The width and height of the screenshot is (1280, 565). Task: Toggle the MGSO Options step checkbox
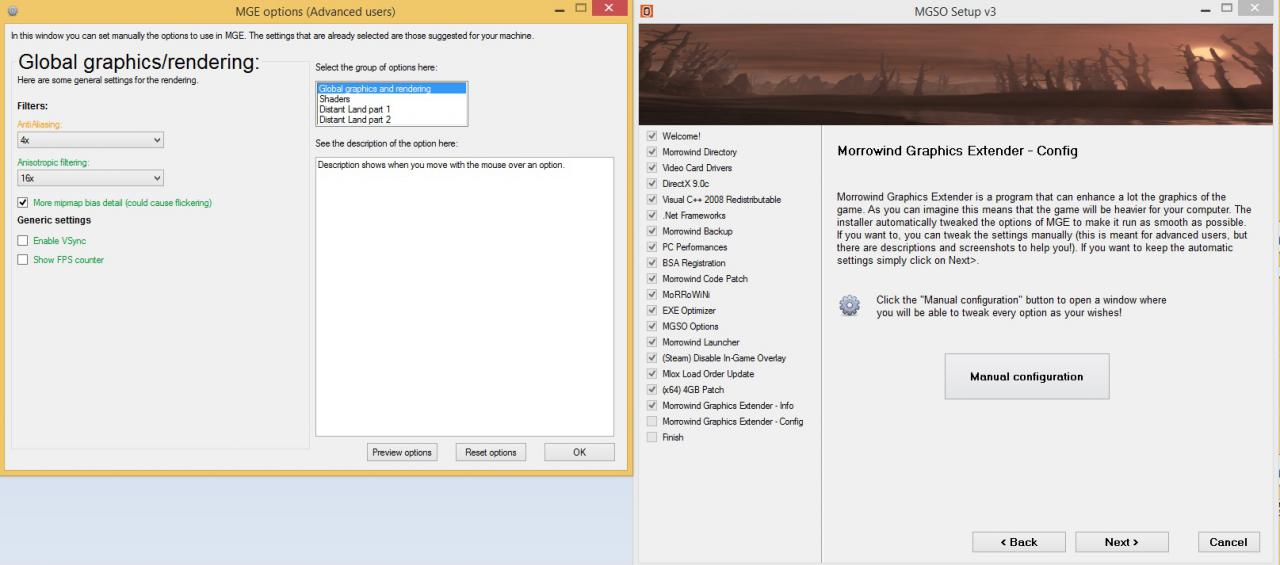tap(652, 326)
